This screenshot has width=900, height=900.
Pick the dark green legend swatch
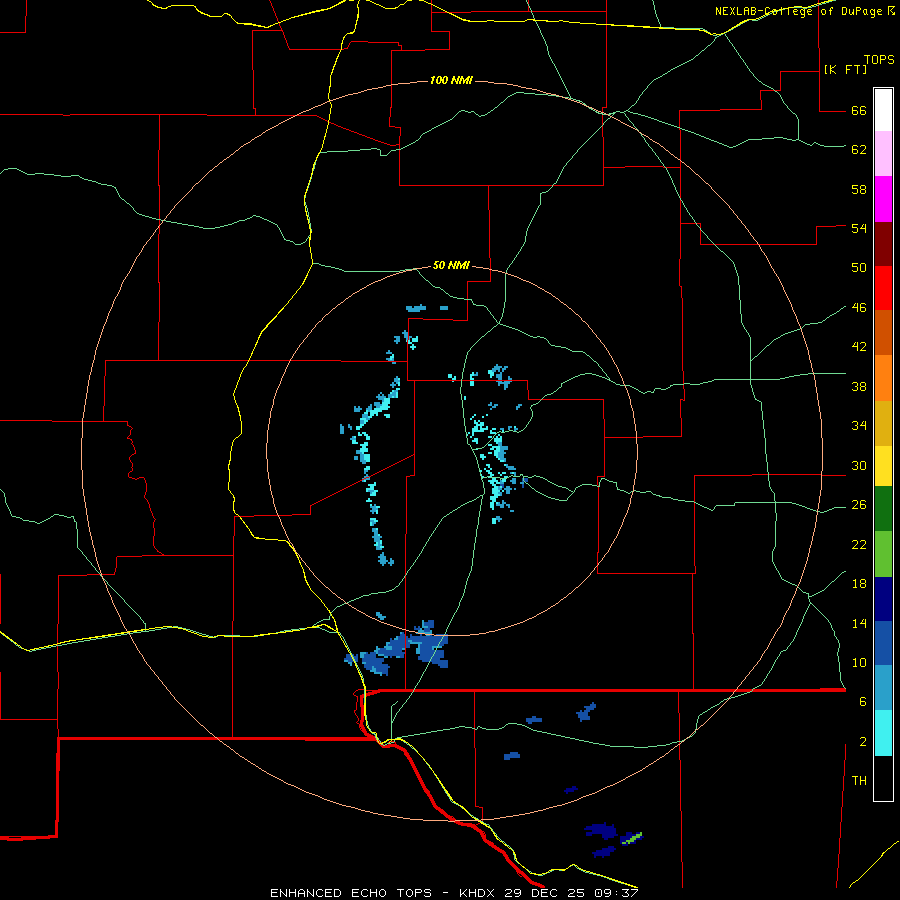[883, 509]
